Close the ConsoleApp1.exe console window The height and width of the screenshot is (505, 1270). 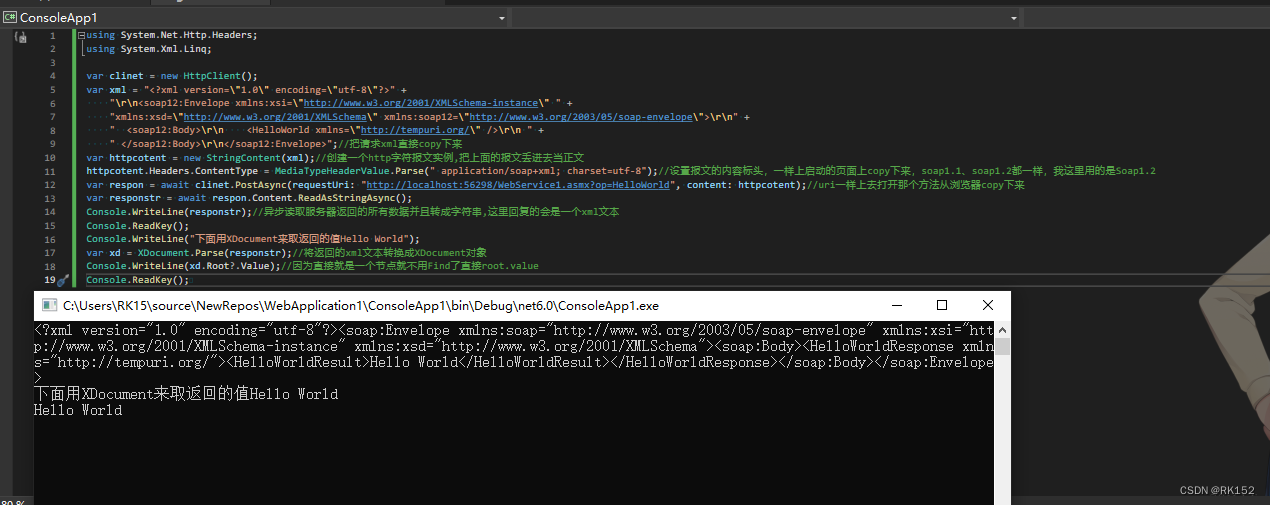(x=988, y=305)
